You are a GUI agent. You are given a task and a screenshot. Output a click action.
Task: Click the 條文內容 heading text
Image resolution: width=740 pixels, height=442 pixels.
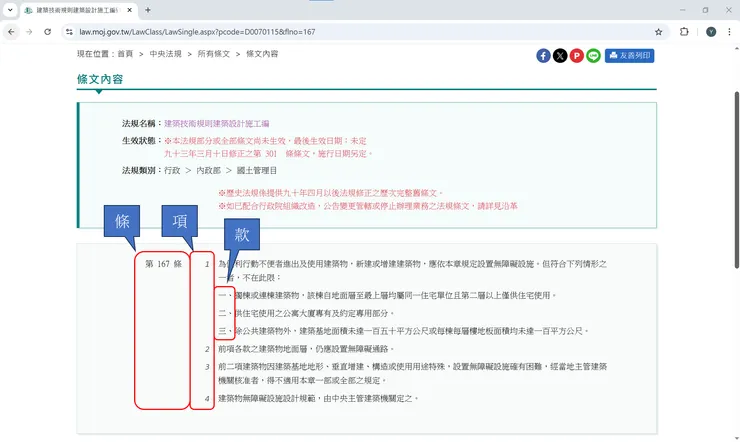(100, 79)
